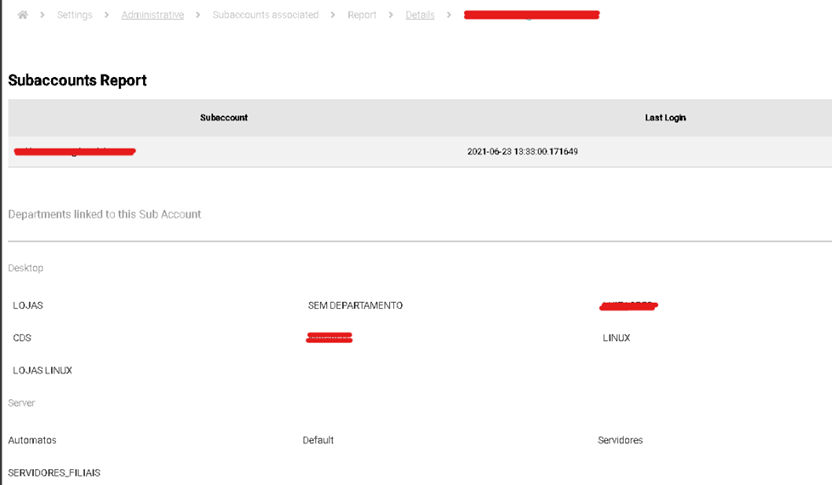Screen dimensions: 832x485
Task: Open the Administrative breadcrumb link
Action: (152, 16)
